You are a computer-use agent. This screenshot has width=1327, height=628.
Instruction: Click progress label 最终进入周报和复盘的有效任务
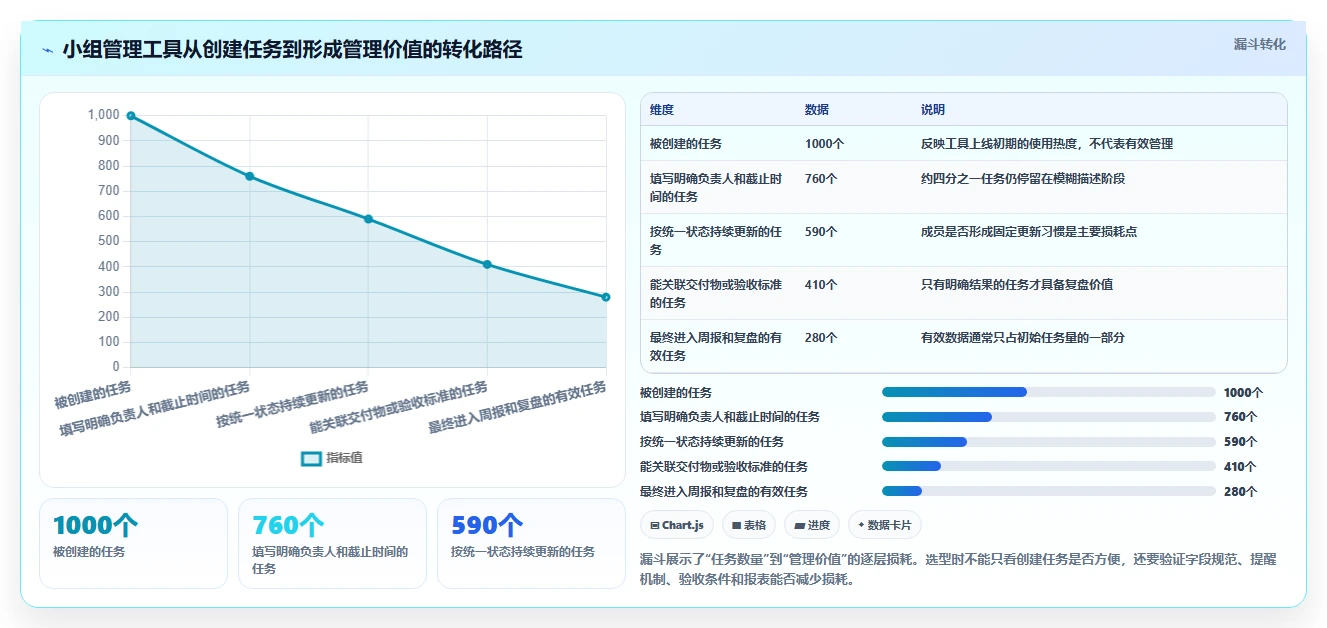coord(724,492)
